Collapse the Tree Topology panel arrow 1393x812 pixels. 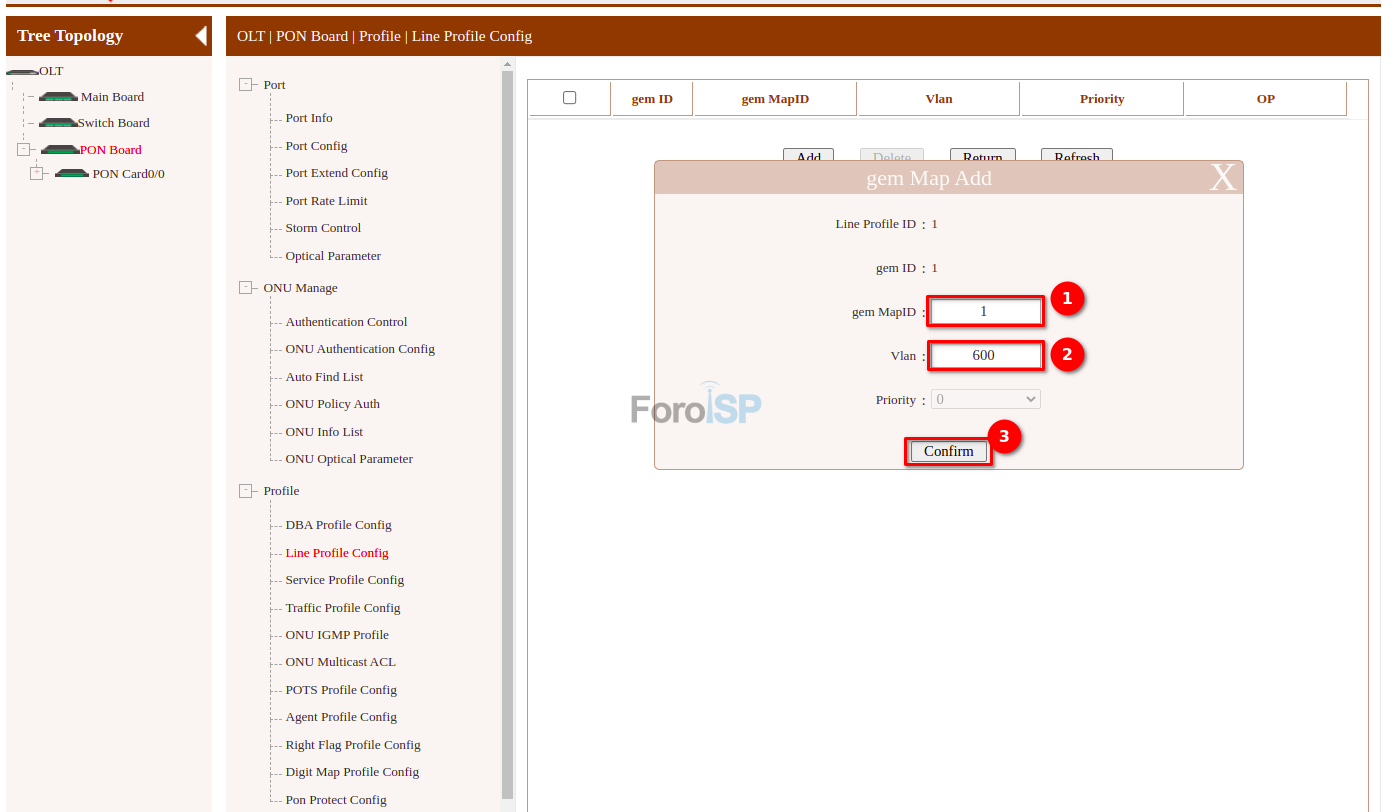(x=201, y=36)
